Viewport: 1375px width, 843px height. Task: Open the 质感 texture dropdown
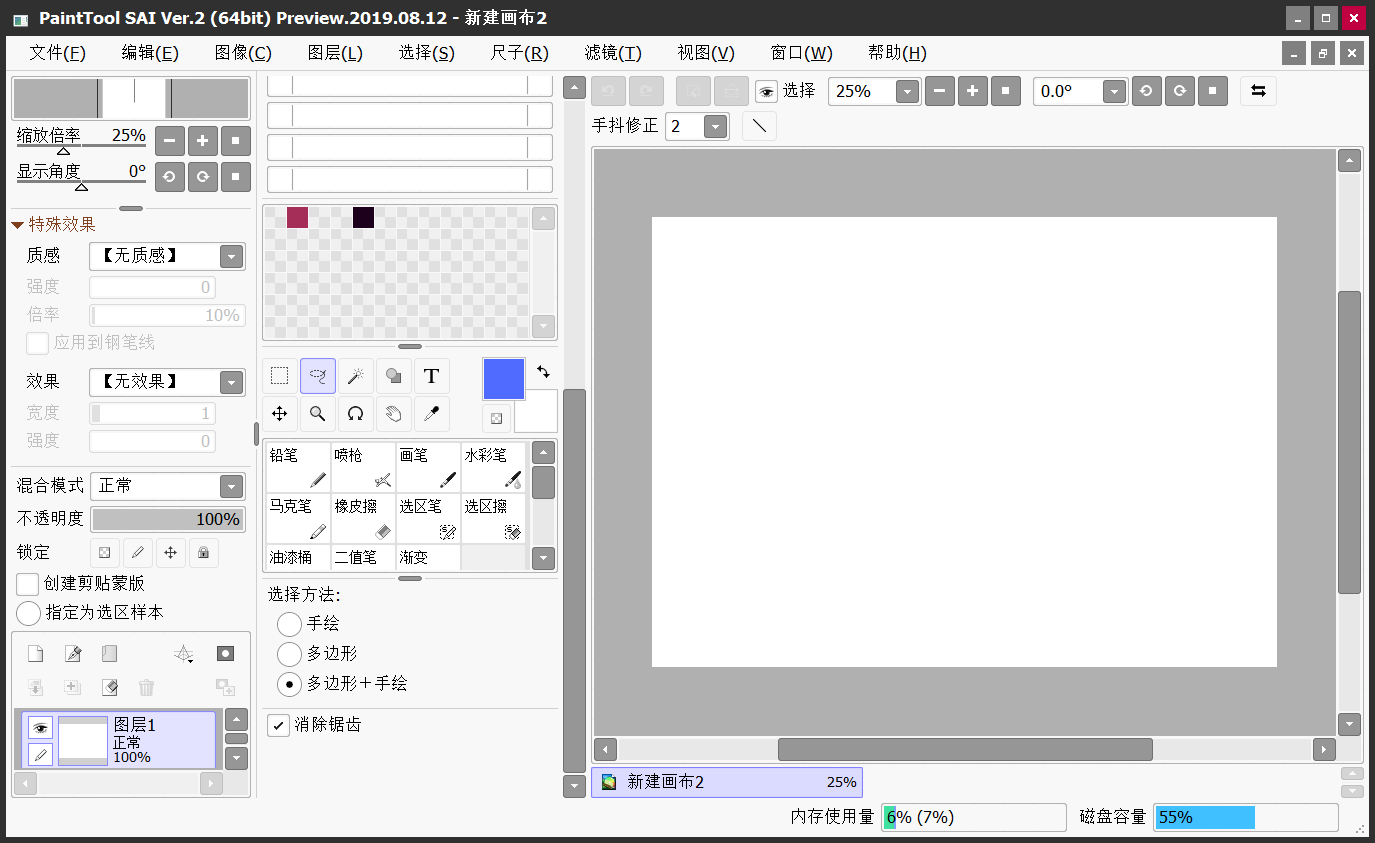(x=232, y=256)
